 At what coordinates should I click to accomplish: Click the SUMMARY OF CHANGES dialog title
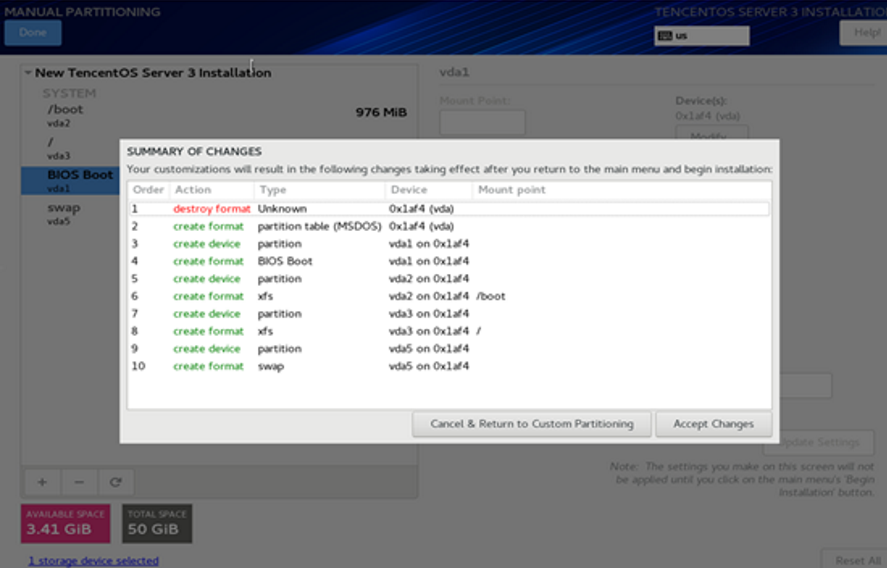194,152
